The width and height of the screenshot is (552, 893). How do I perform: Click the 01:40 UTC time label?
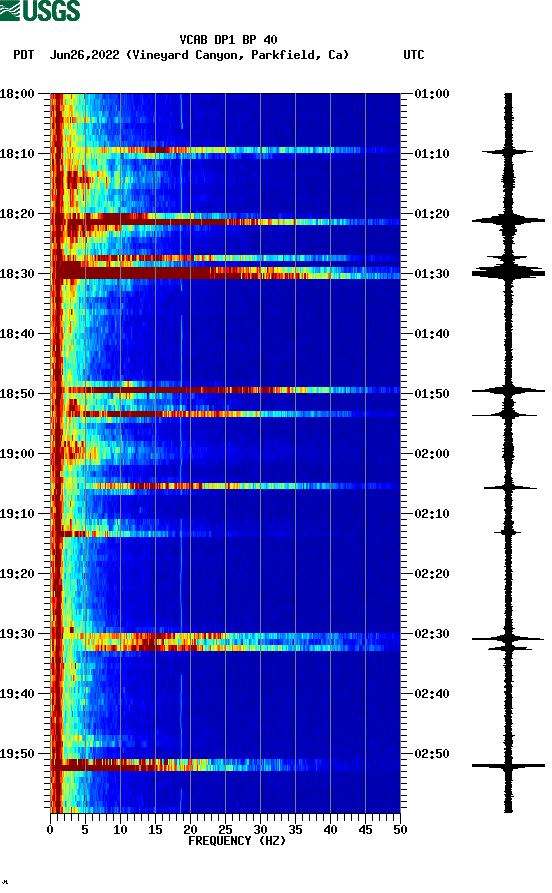point(432,334)
